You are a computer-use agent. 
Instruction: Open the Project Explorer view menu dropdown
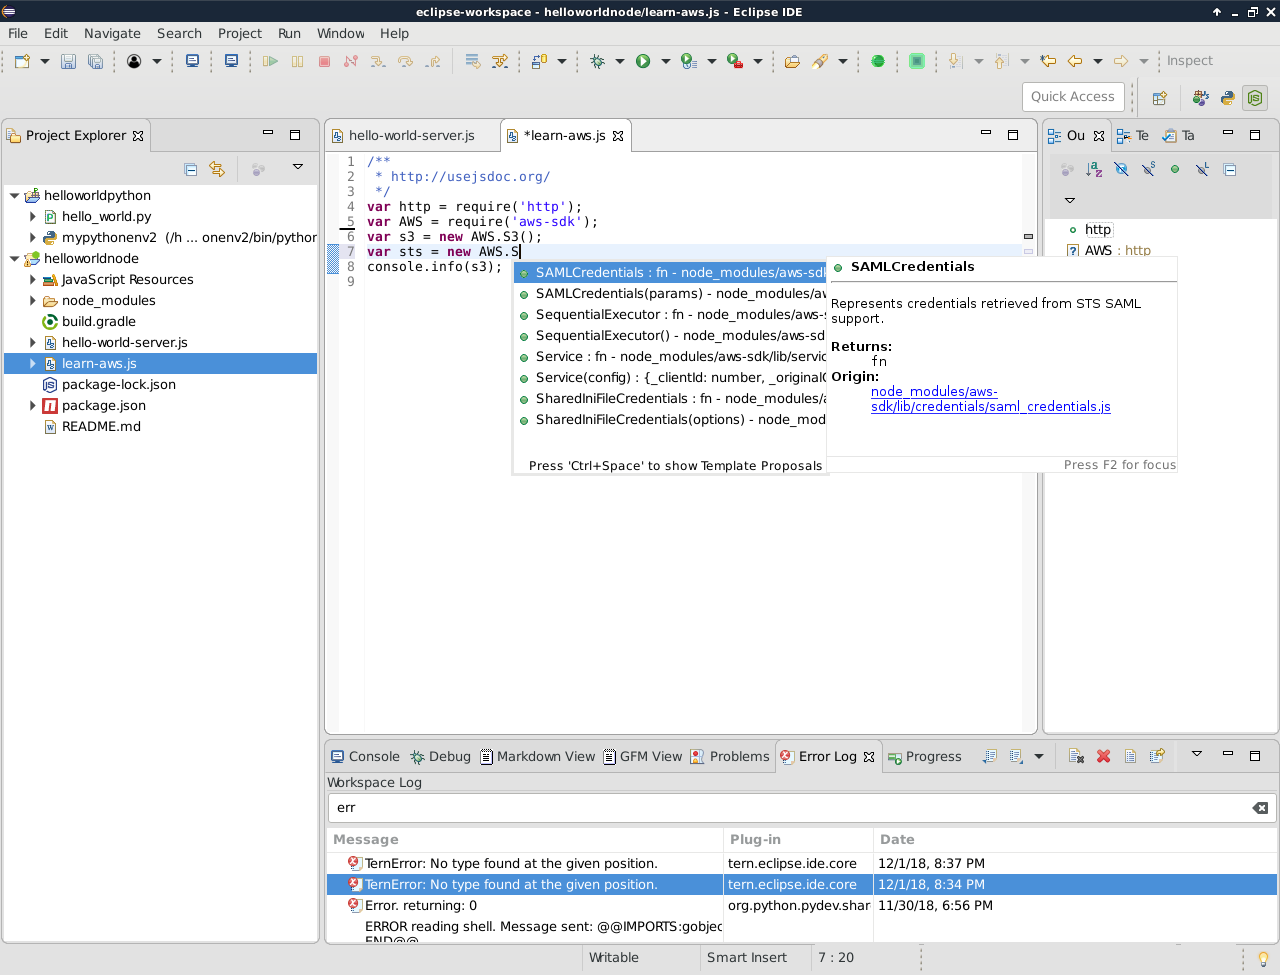(x=297, y=167)
